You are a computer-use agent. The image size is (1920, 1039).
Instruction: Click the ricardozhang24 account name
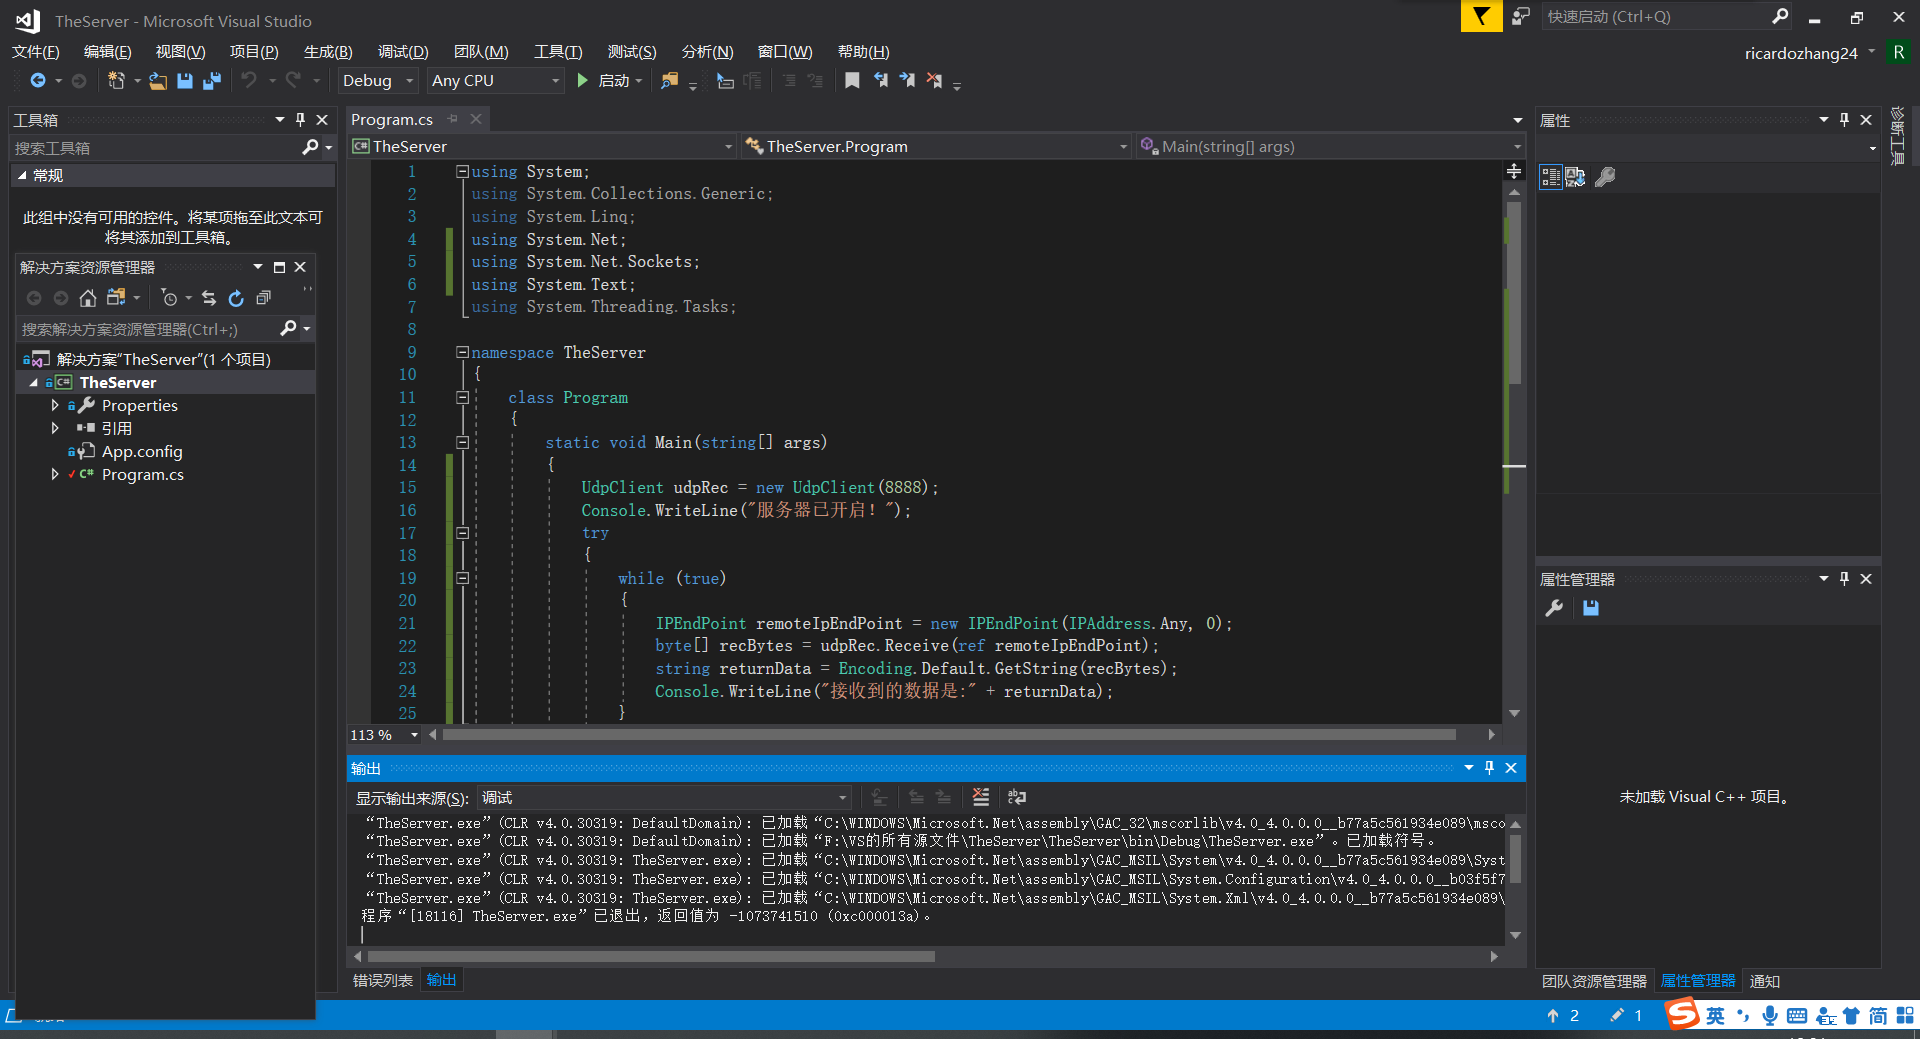(x=1801, y=53)
